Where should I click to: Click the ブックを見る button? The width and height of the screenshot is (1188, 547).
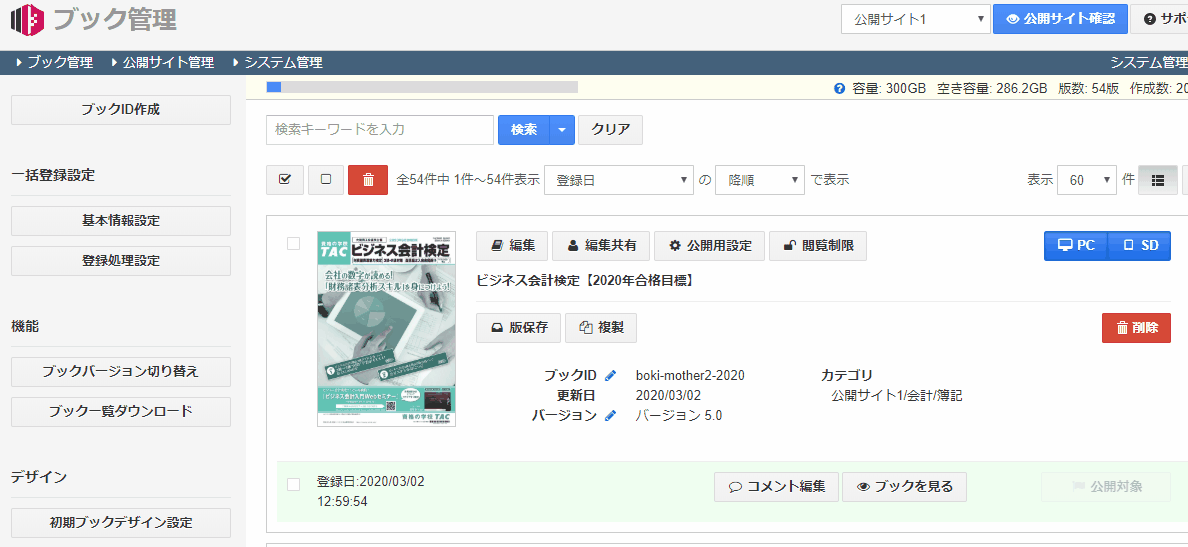pos(904,487)
